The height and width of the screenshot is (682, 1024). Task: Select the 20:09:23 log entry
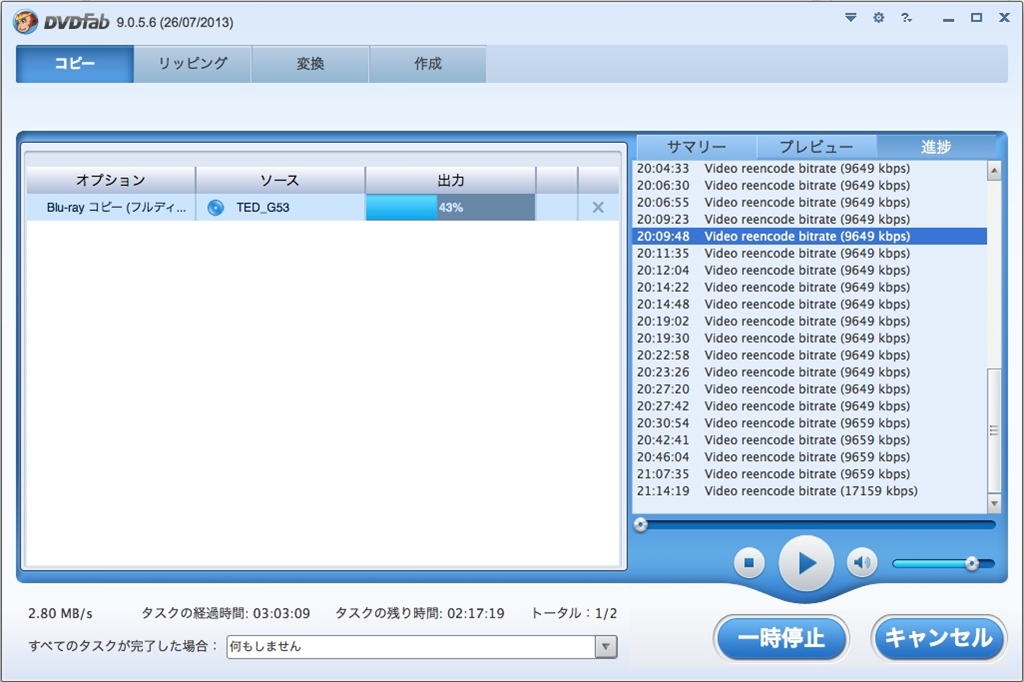pyautogui.click(x=810, y=219)
